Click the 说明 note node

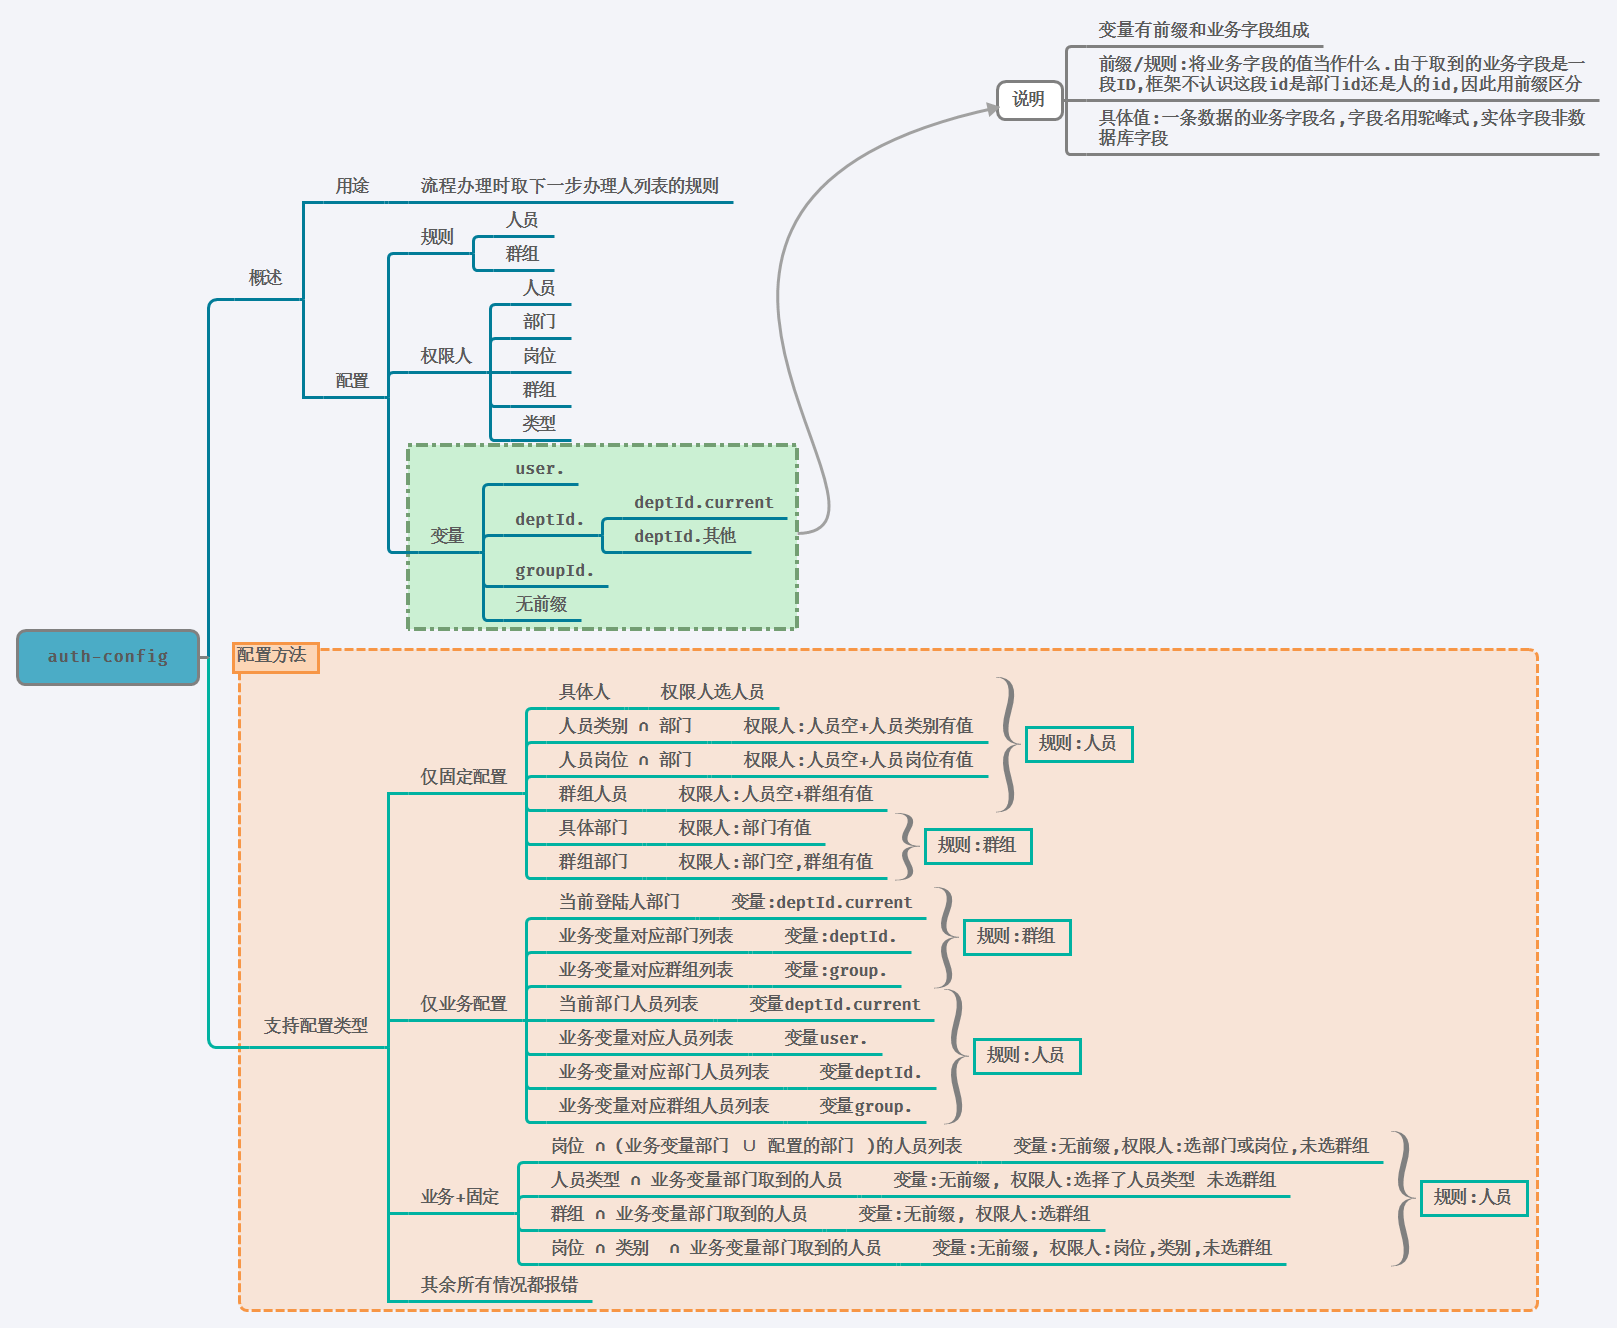1029,100
